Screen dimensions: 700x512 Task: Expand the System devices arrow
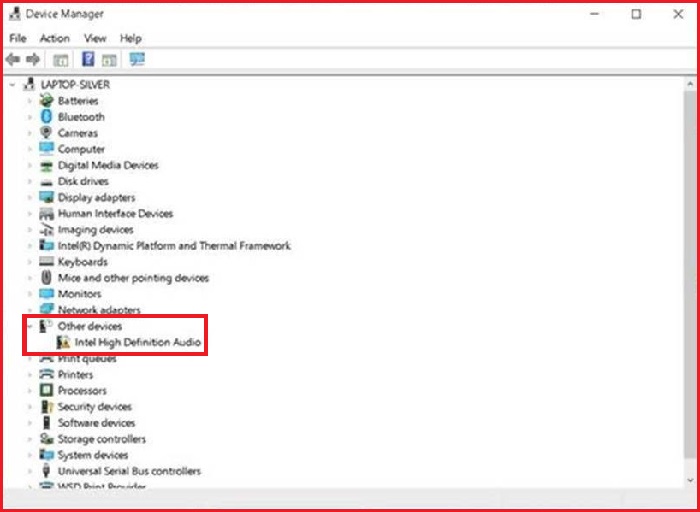pos(30,455)
